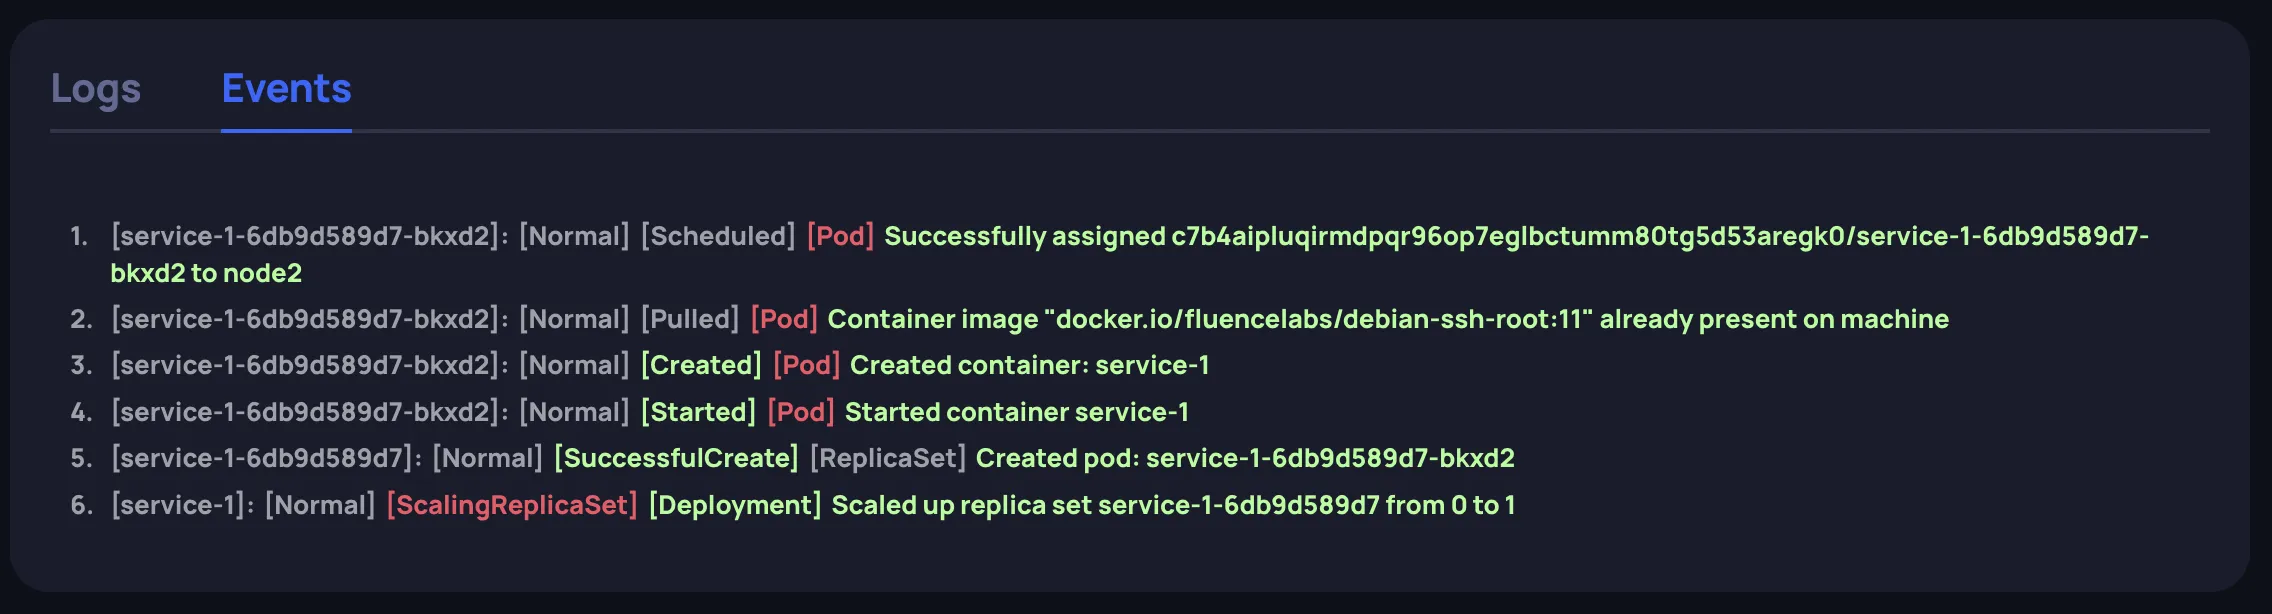
Task: Click the [Pulled] reason tag
Action: coord(690,319)
